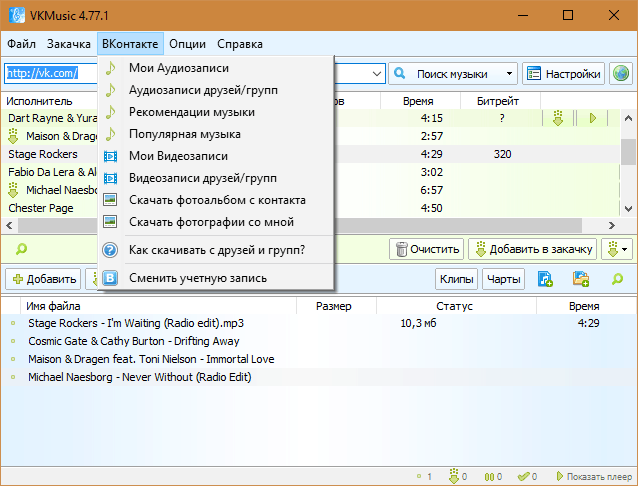This screenshot has height=486, width=638.
Task: Click the globe browser icon in toolbar
Action: tap(621, 74)
